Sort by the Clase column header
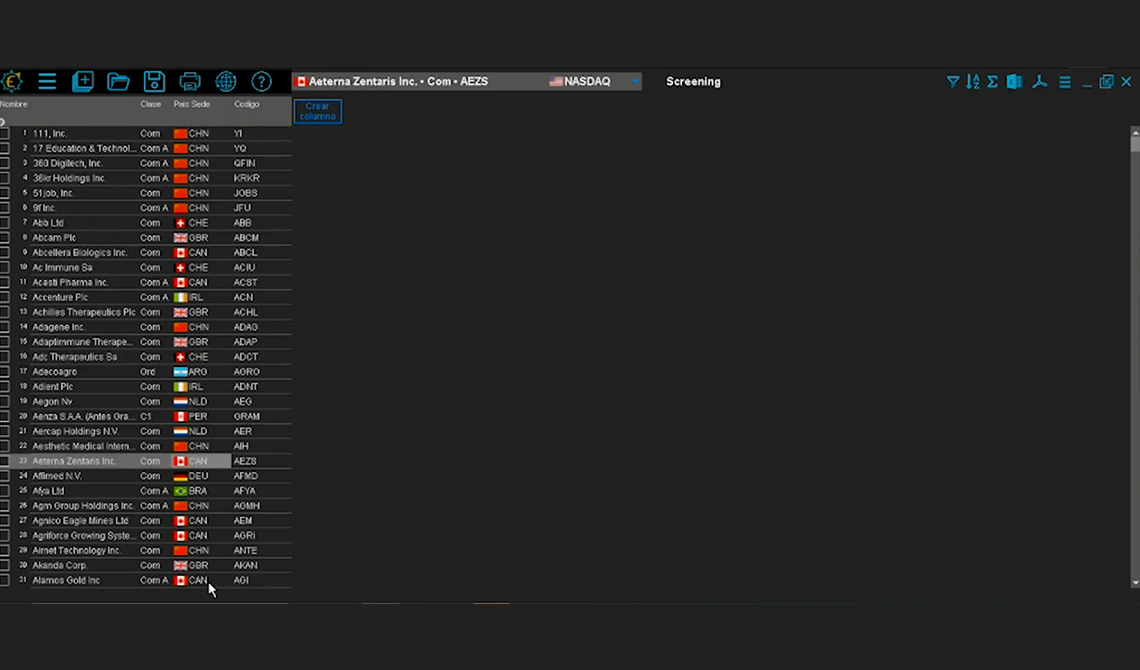The image size is (1140, 670). [150, 104]
